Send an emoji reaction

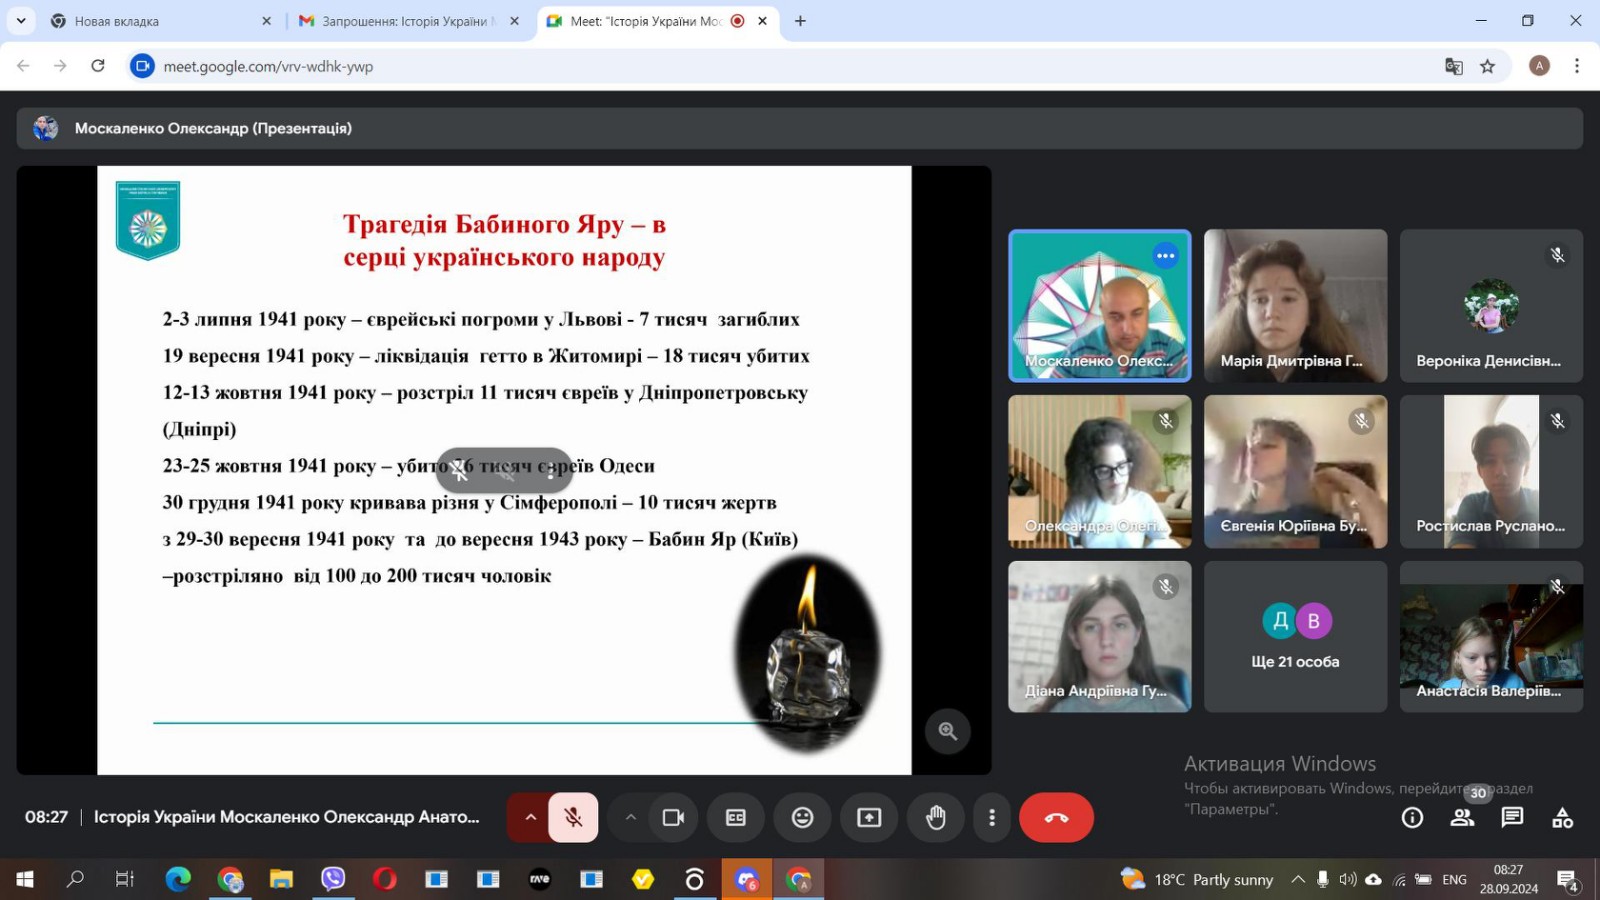(802, 817)
